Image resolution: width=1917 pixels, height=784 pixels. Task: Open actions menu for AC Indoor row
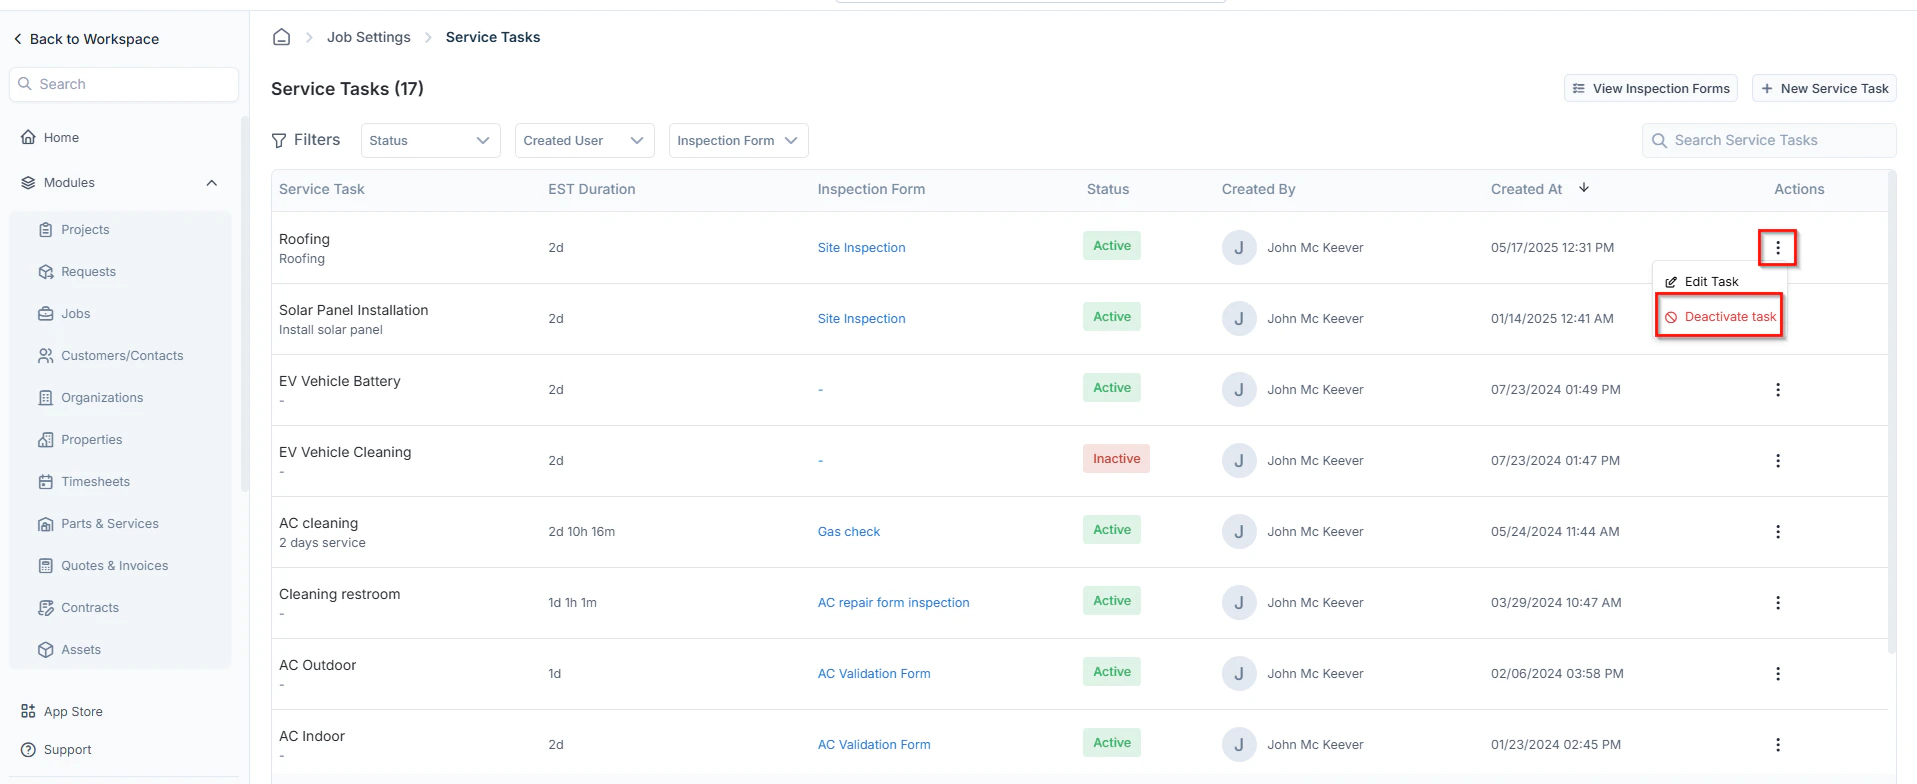(x=1777, y=745)
